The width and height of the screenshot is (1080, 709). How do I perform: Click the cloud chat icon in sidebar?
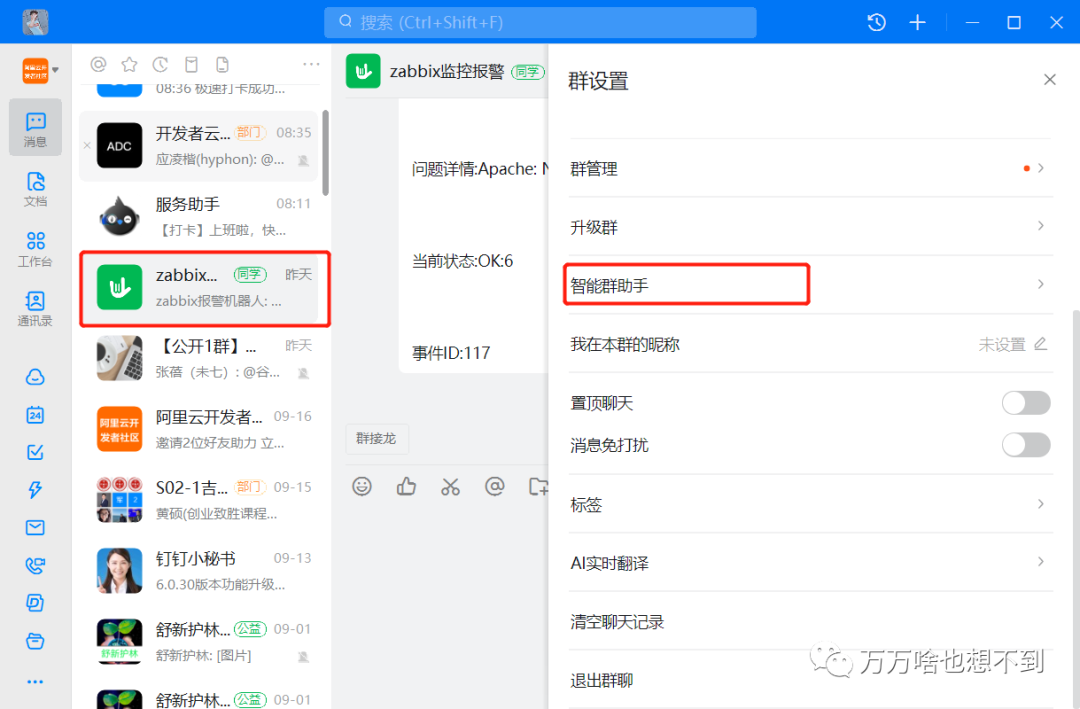point(35,377)
